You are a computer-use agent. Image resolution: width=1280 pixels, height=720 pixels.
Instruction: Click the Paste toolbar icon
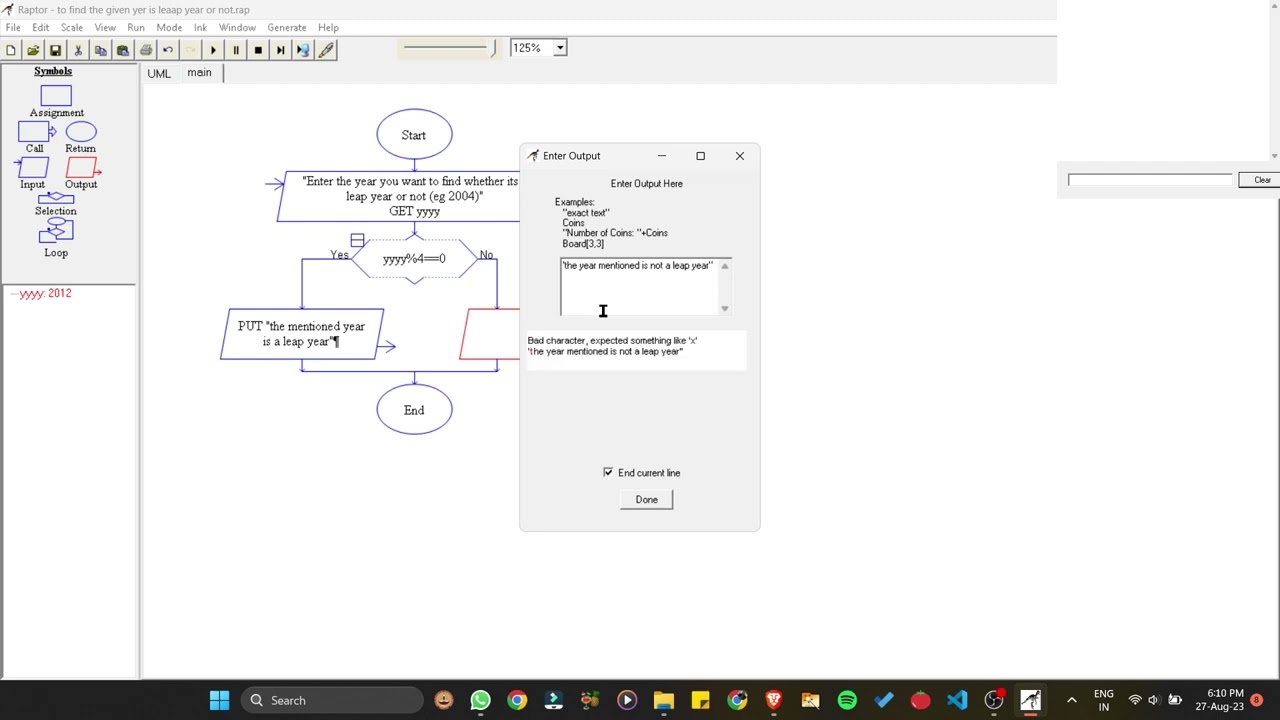[122, 50]
